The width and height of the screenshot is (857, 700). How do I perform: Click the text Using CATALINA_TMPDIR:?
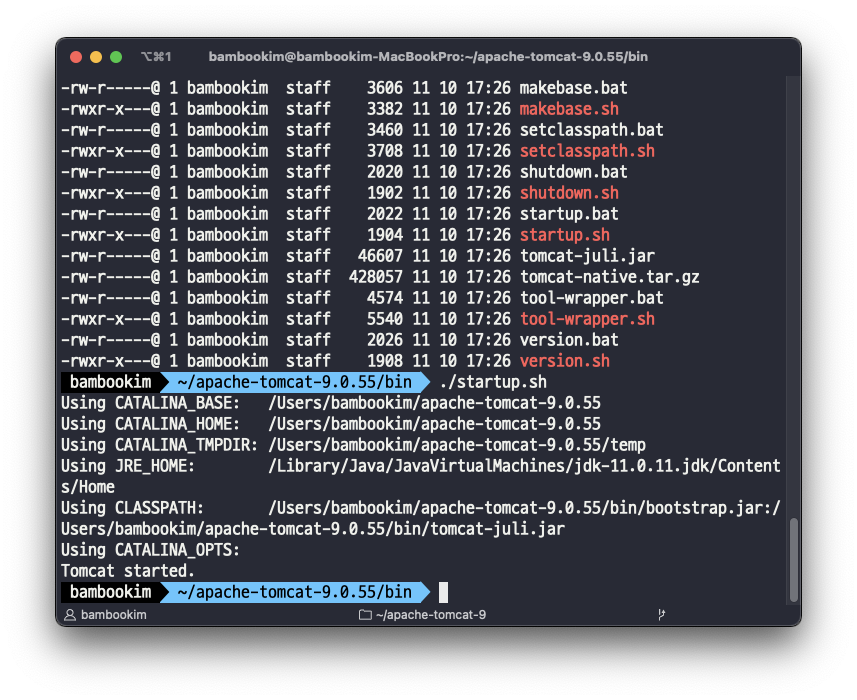click(159, 445)
